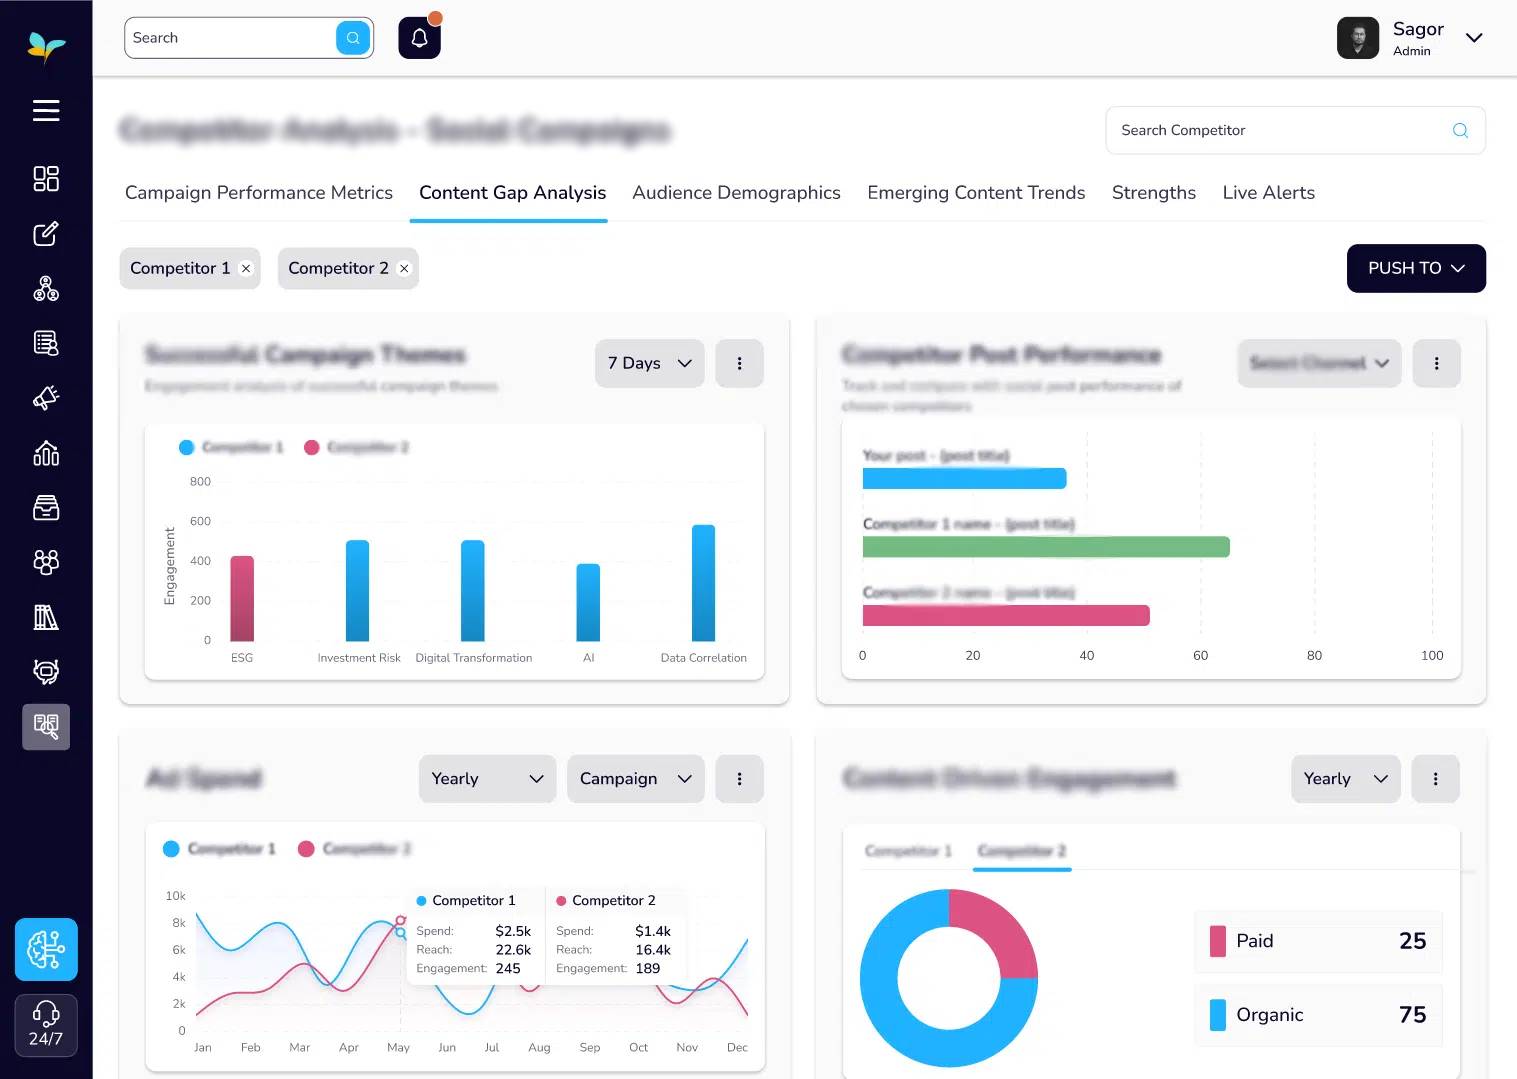Click the edit compose icon in sidebar
Viewport: 1517px width, 1079px height.
[x=46, y=234]
